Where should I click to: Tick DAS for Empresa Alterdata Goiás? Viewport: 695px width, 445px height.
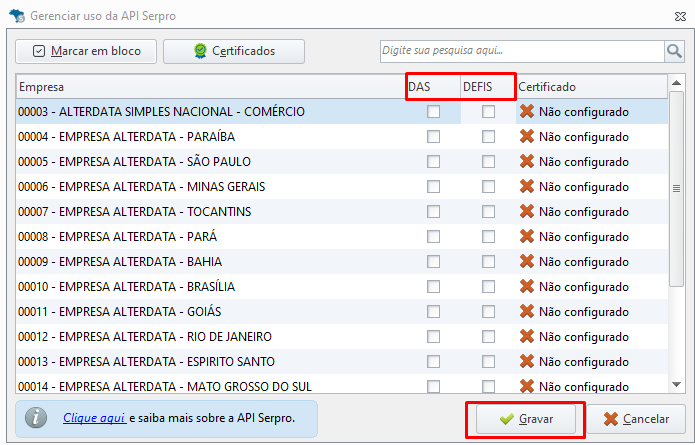pos(433,312)
